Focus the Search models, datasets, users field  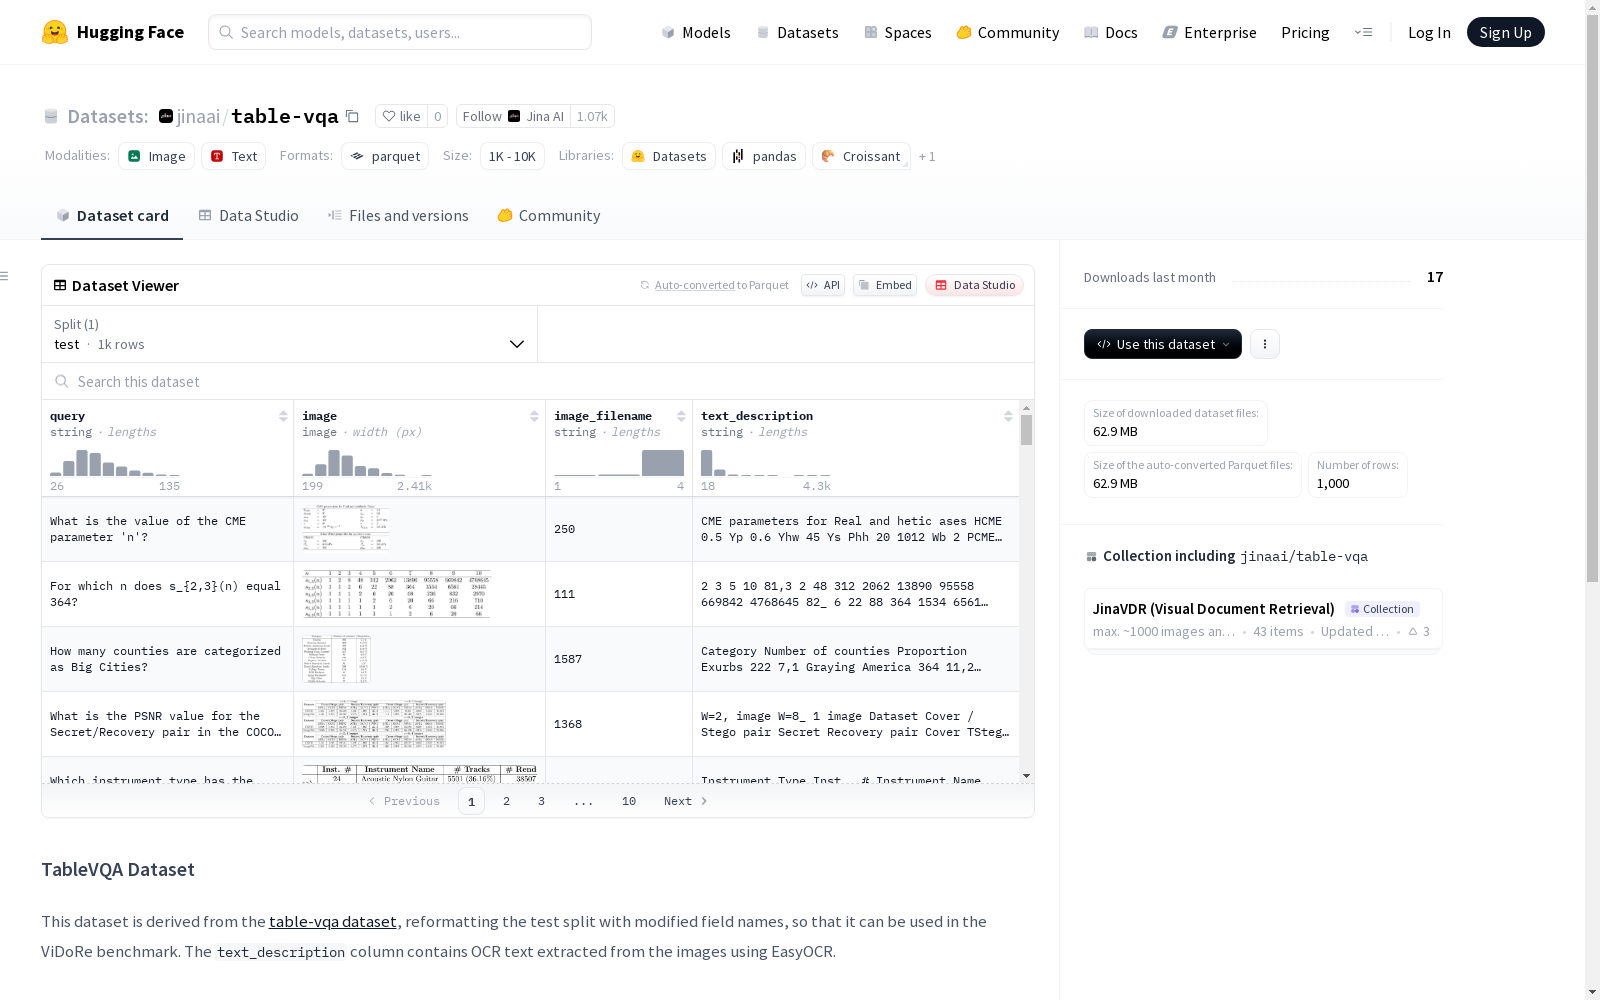(x=400, y=32)
